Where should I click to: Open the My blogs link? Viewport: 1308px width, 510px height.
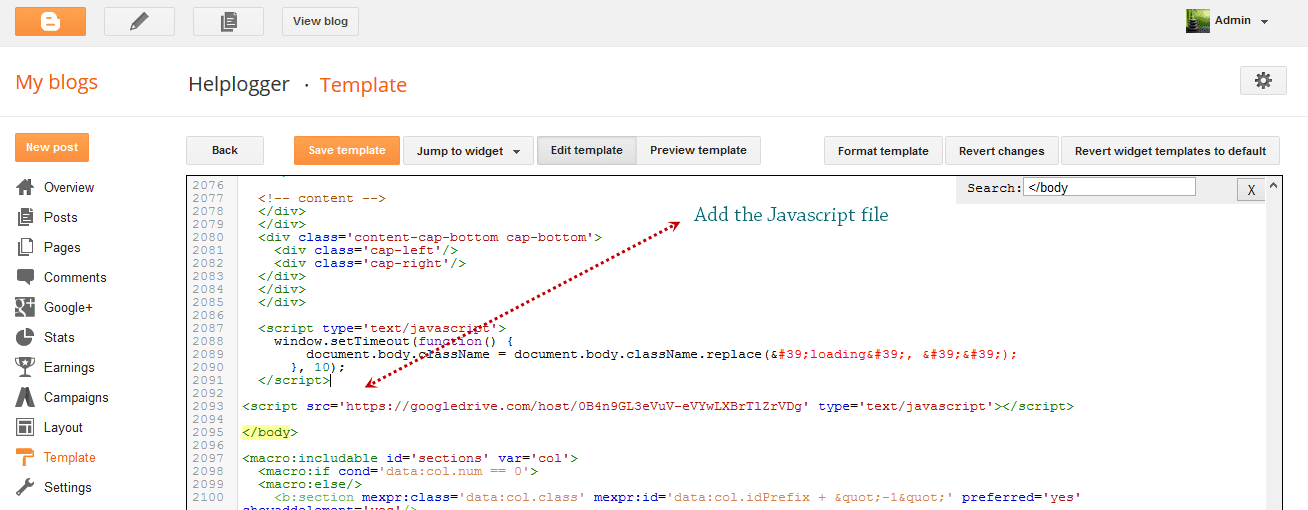(57, 82)
